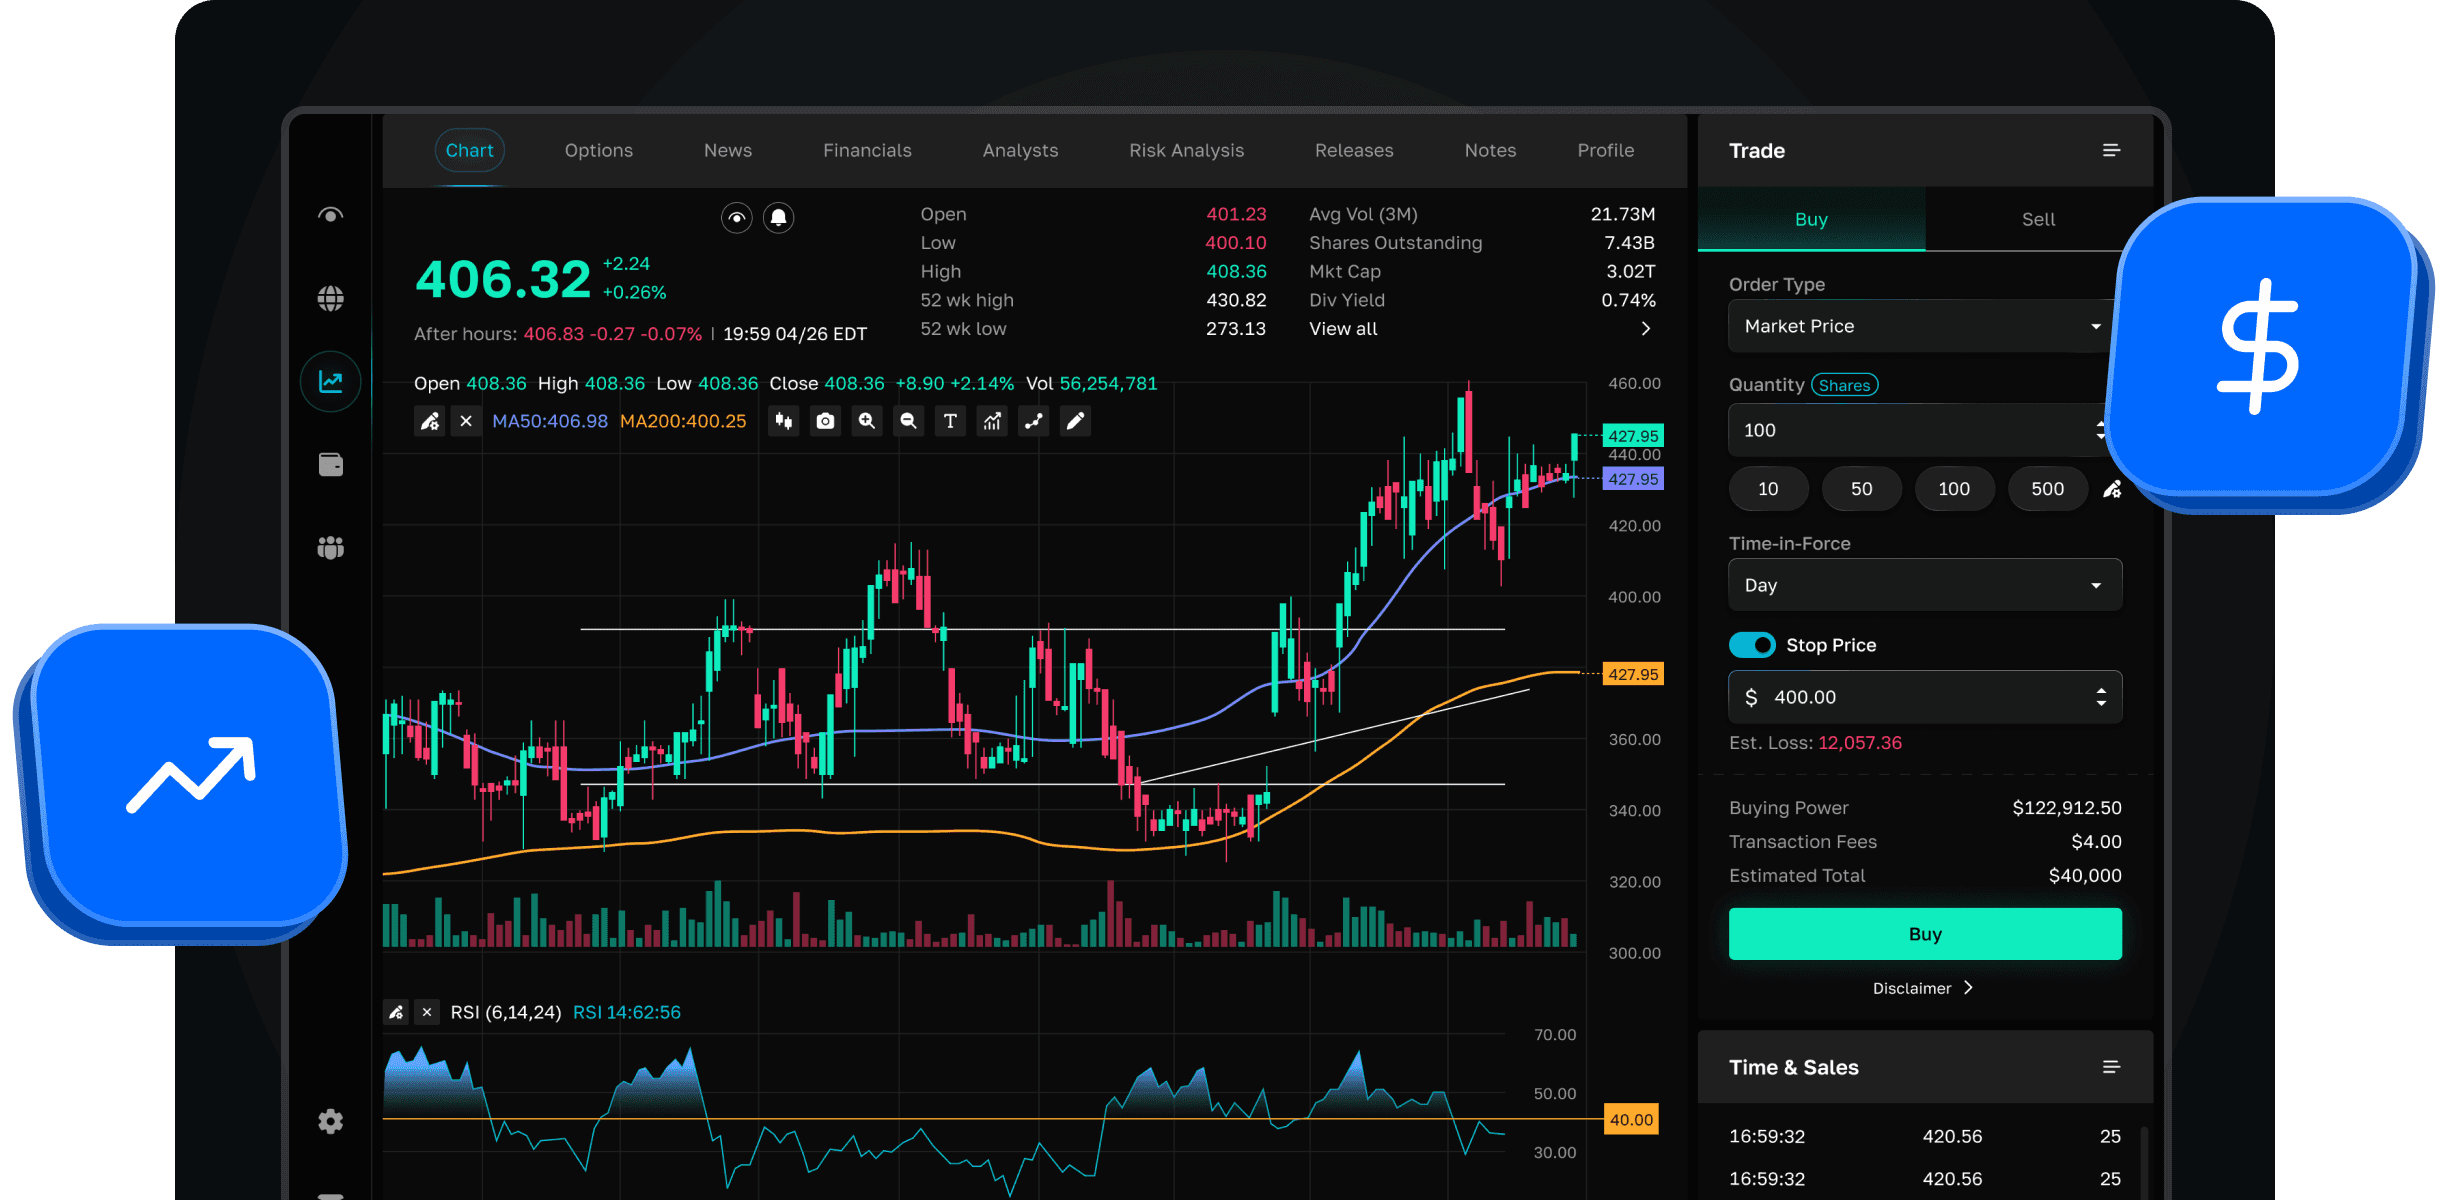Select the Buy tab in Trade panel
The image size is (2450, 1200).
tap(1811, 219)
